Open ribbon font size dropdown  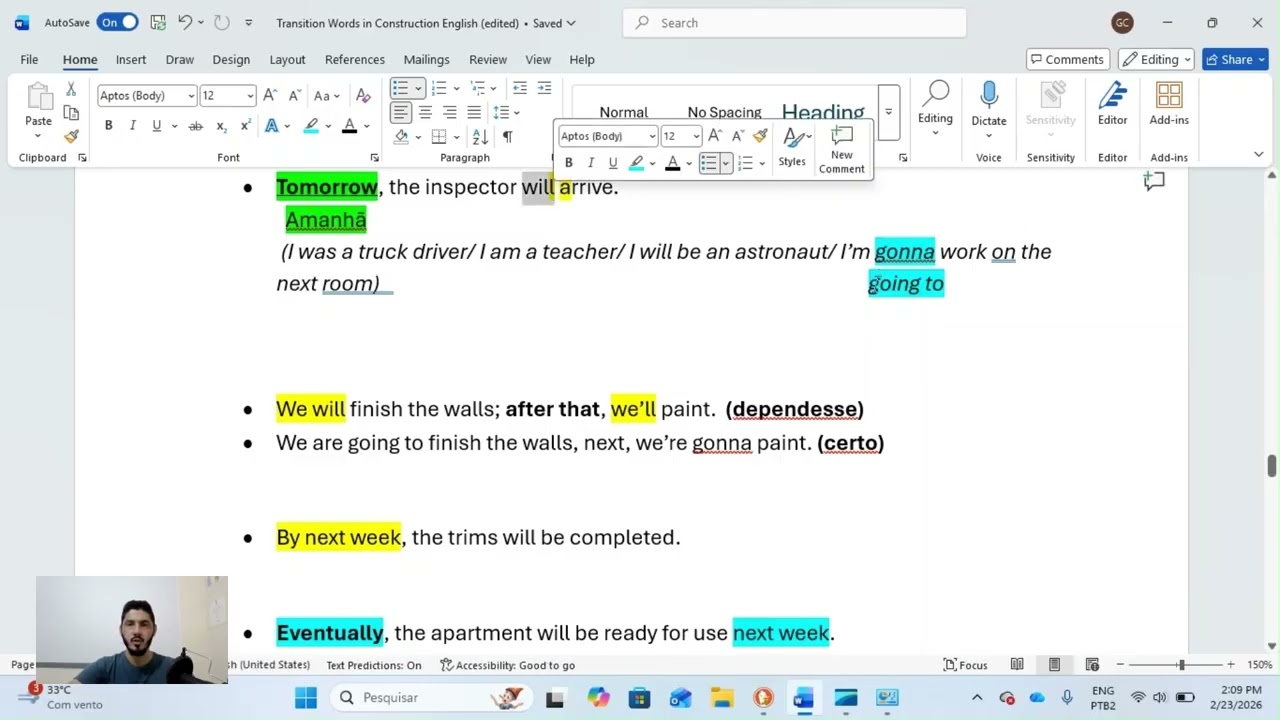[x=249, y=96]
